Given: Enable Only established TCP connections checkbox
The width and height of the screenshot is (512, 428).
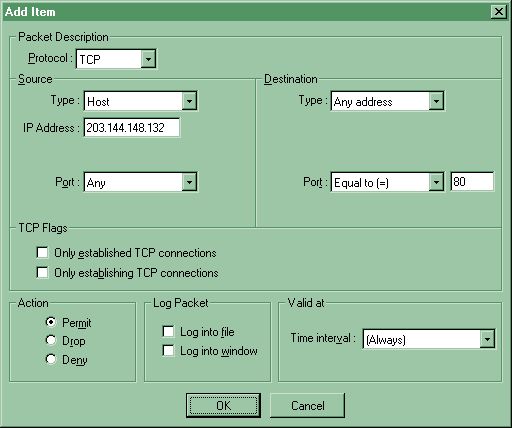Looking at the screenshot, I should 42,252.
